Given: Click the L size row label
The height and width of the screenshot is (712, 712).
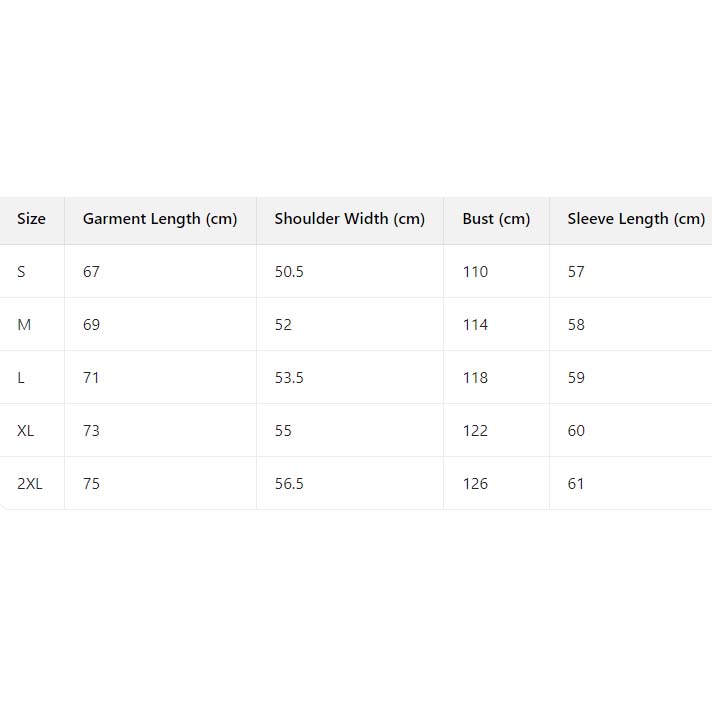Looking at the screenshot, I should tap(21, 378).
